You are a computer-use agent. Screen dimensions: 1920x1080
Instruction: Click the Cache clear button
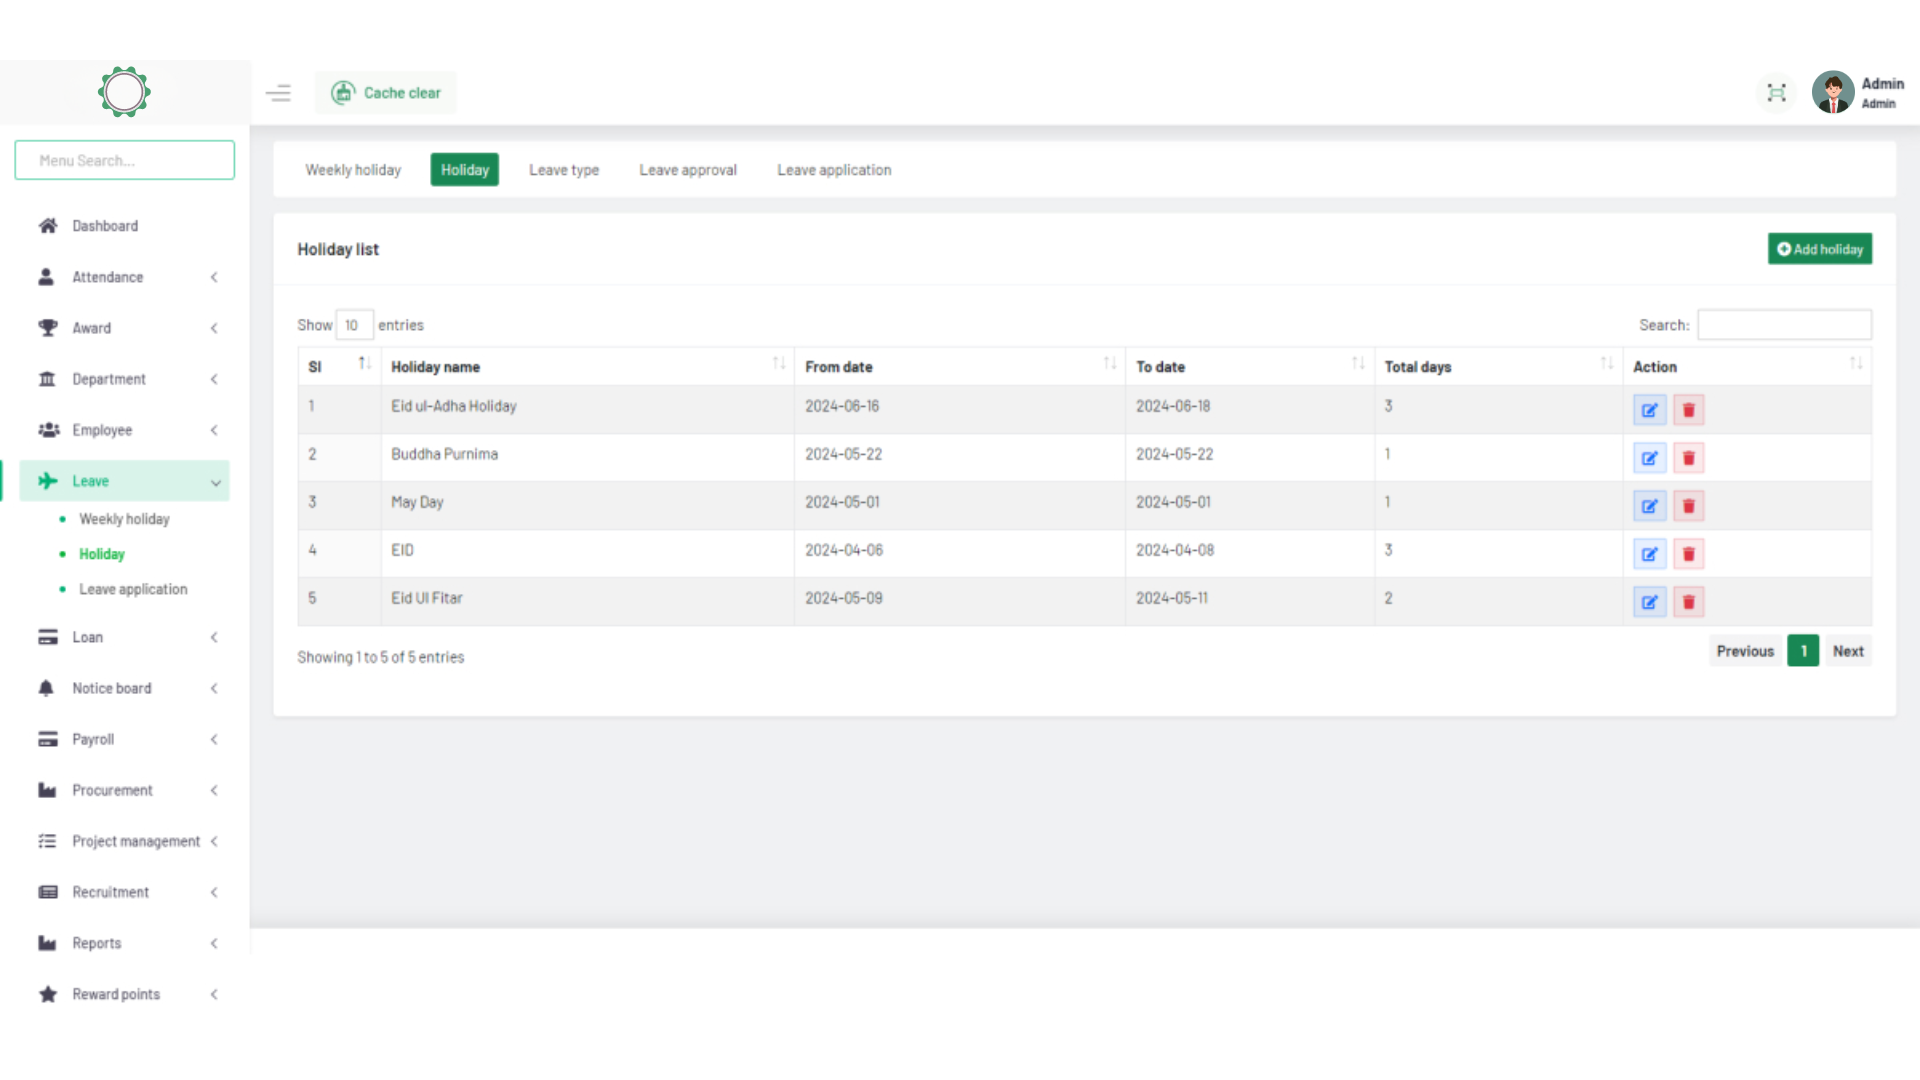[386, 93]
